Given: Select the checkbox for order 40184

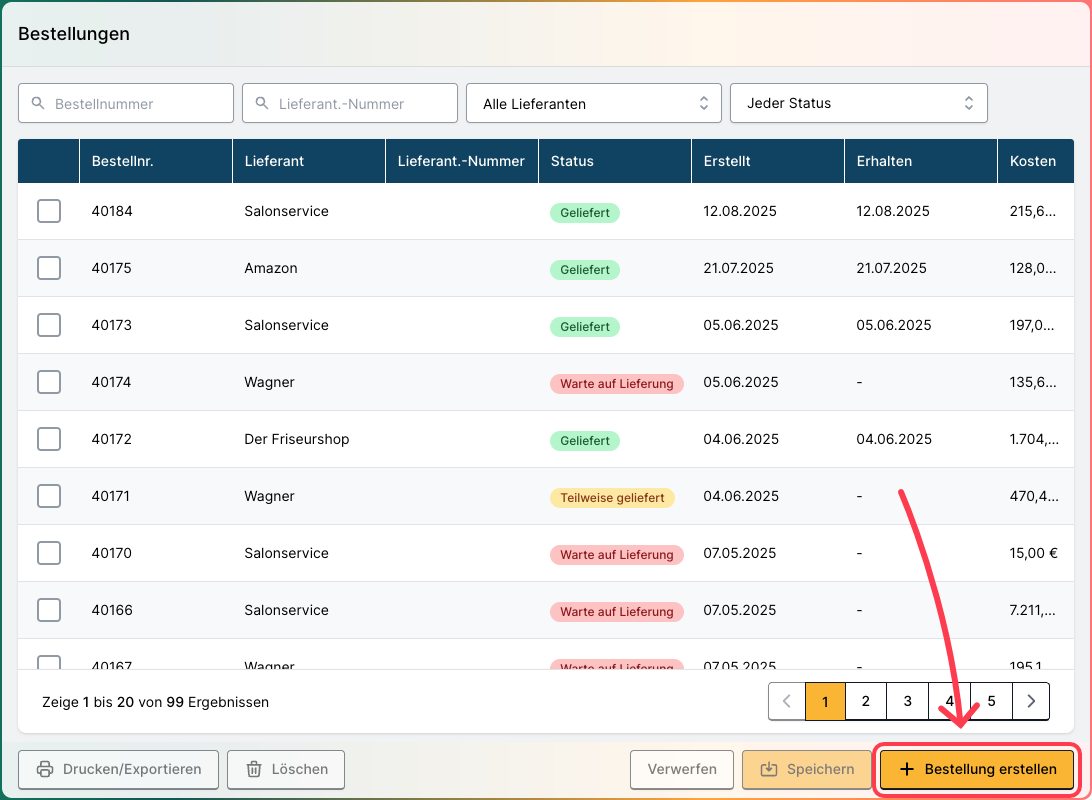Looking at the screenshot, I should pos(49,211).
